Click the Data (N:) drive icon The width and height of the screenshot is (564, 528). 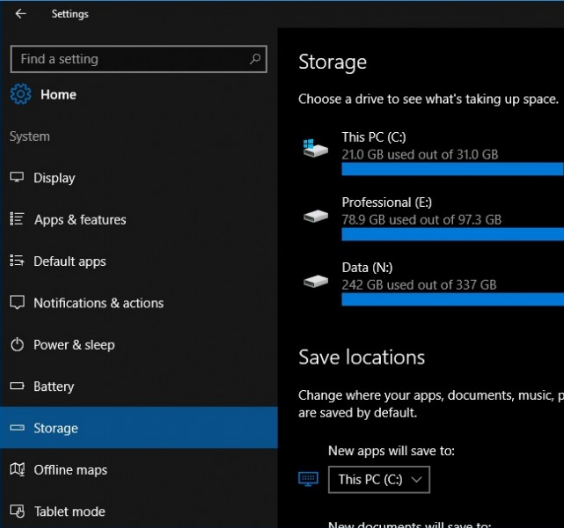click(315, 281)
